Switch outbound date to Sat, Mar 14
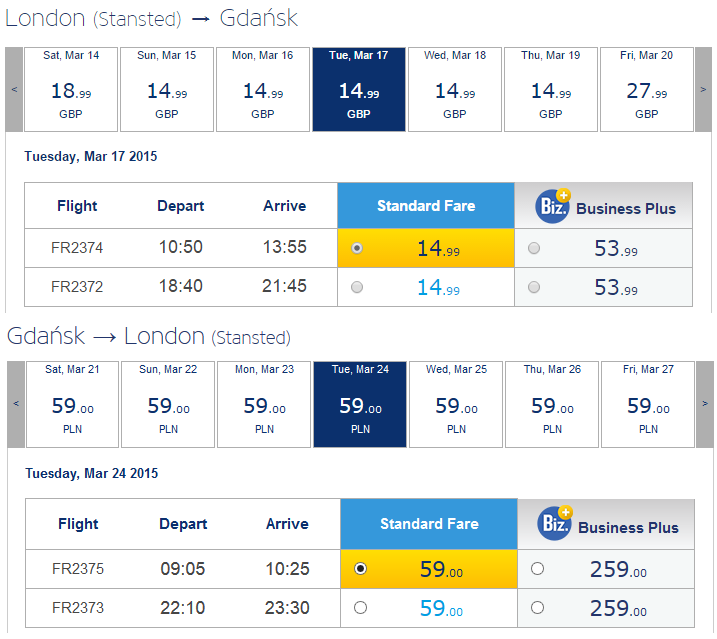 [x=71, y=90]
